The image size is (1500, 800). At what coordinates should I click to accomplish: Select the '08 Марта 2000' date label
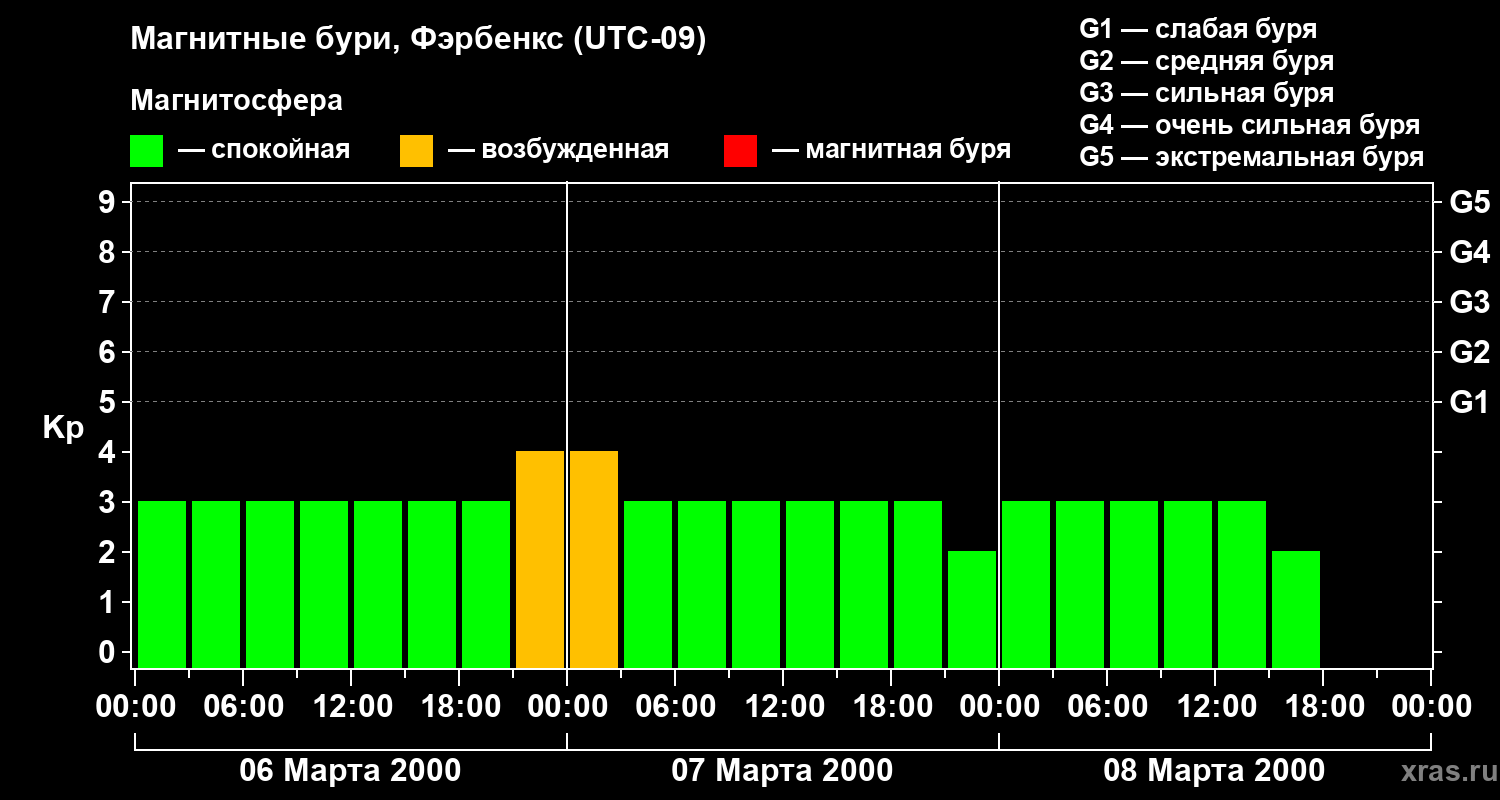coord(1214,771)
